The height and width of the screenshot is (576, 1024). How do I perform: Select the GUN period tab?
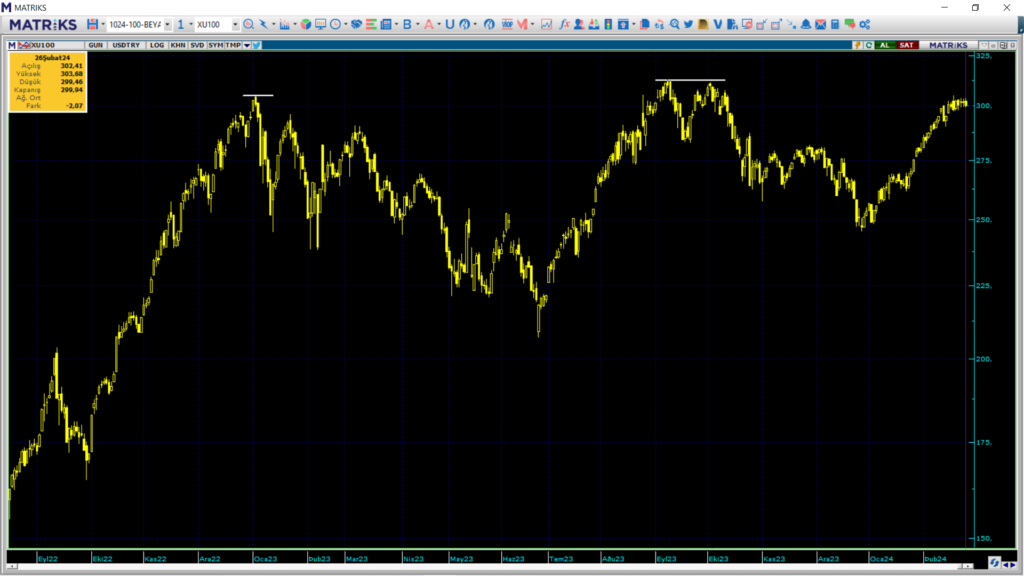[x=96, y=45]
